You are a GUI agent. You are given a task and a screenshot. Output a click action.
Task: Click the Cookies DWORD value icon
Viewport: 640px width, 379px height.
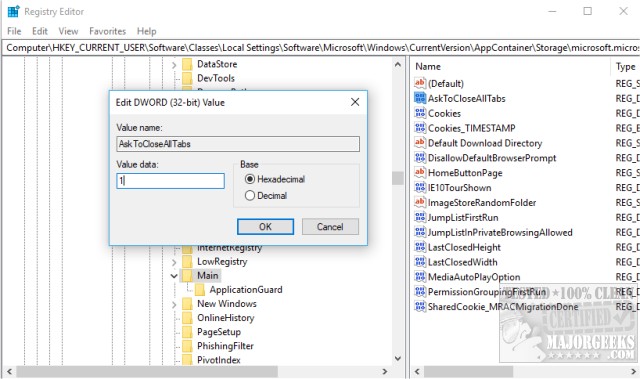click(420, 113)
